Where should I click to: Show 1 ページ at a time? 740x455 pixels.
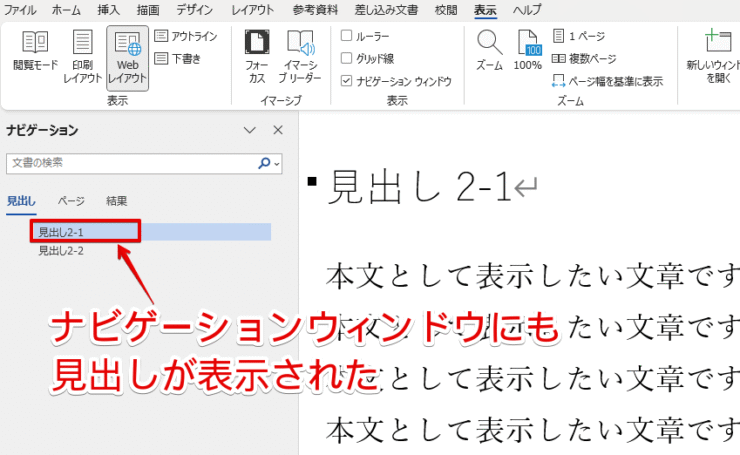[579, 36]
